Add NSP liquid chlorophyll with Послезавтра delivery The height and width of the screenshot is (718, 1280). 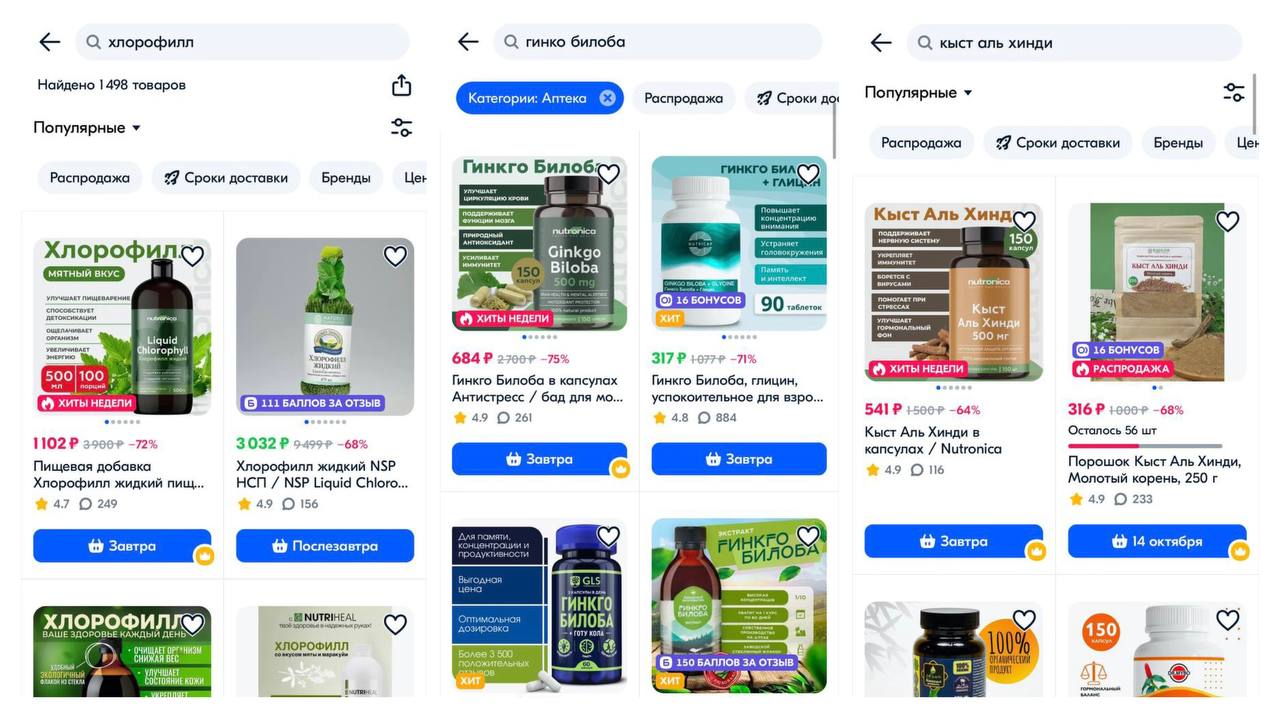point(325,546)
